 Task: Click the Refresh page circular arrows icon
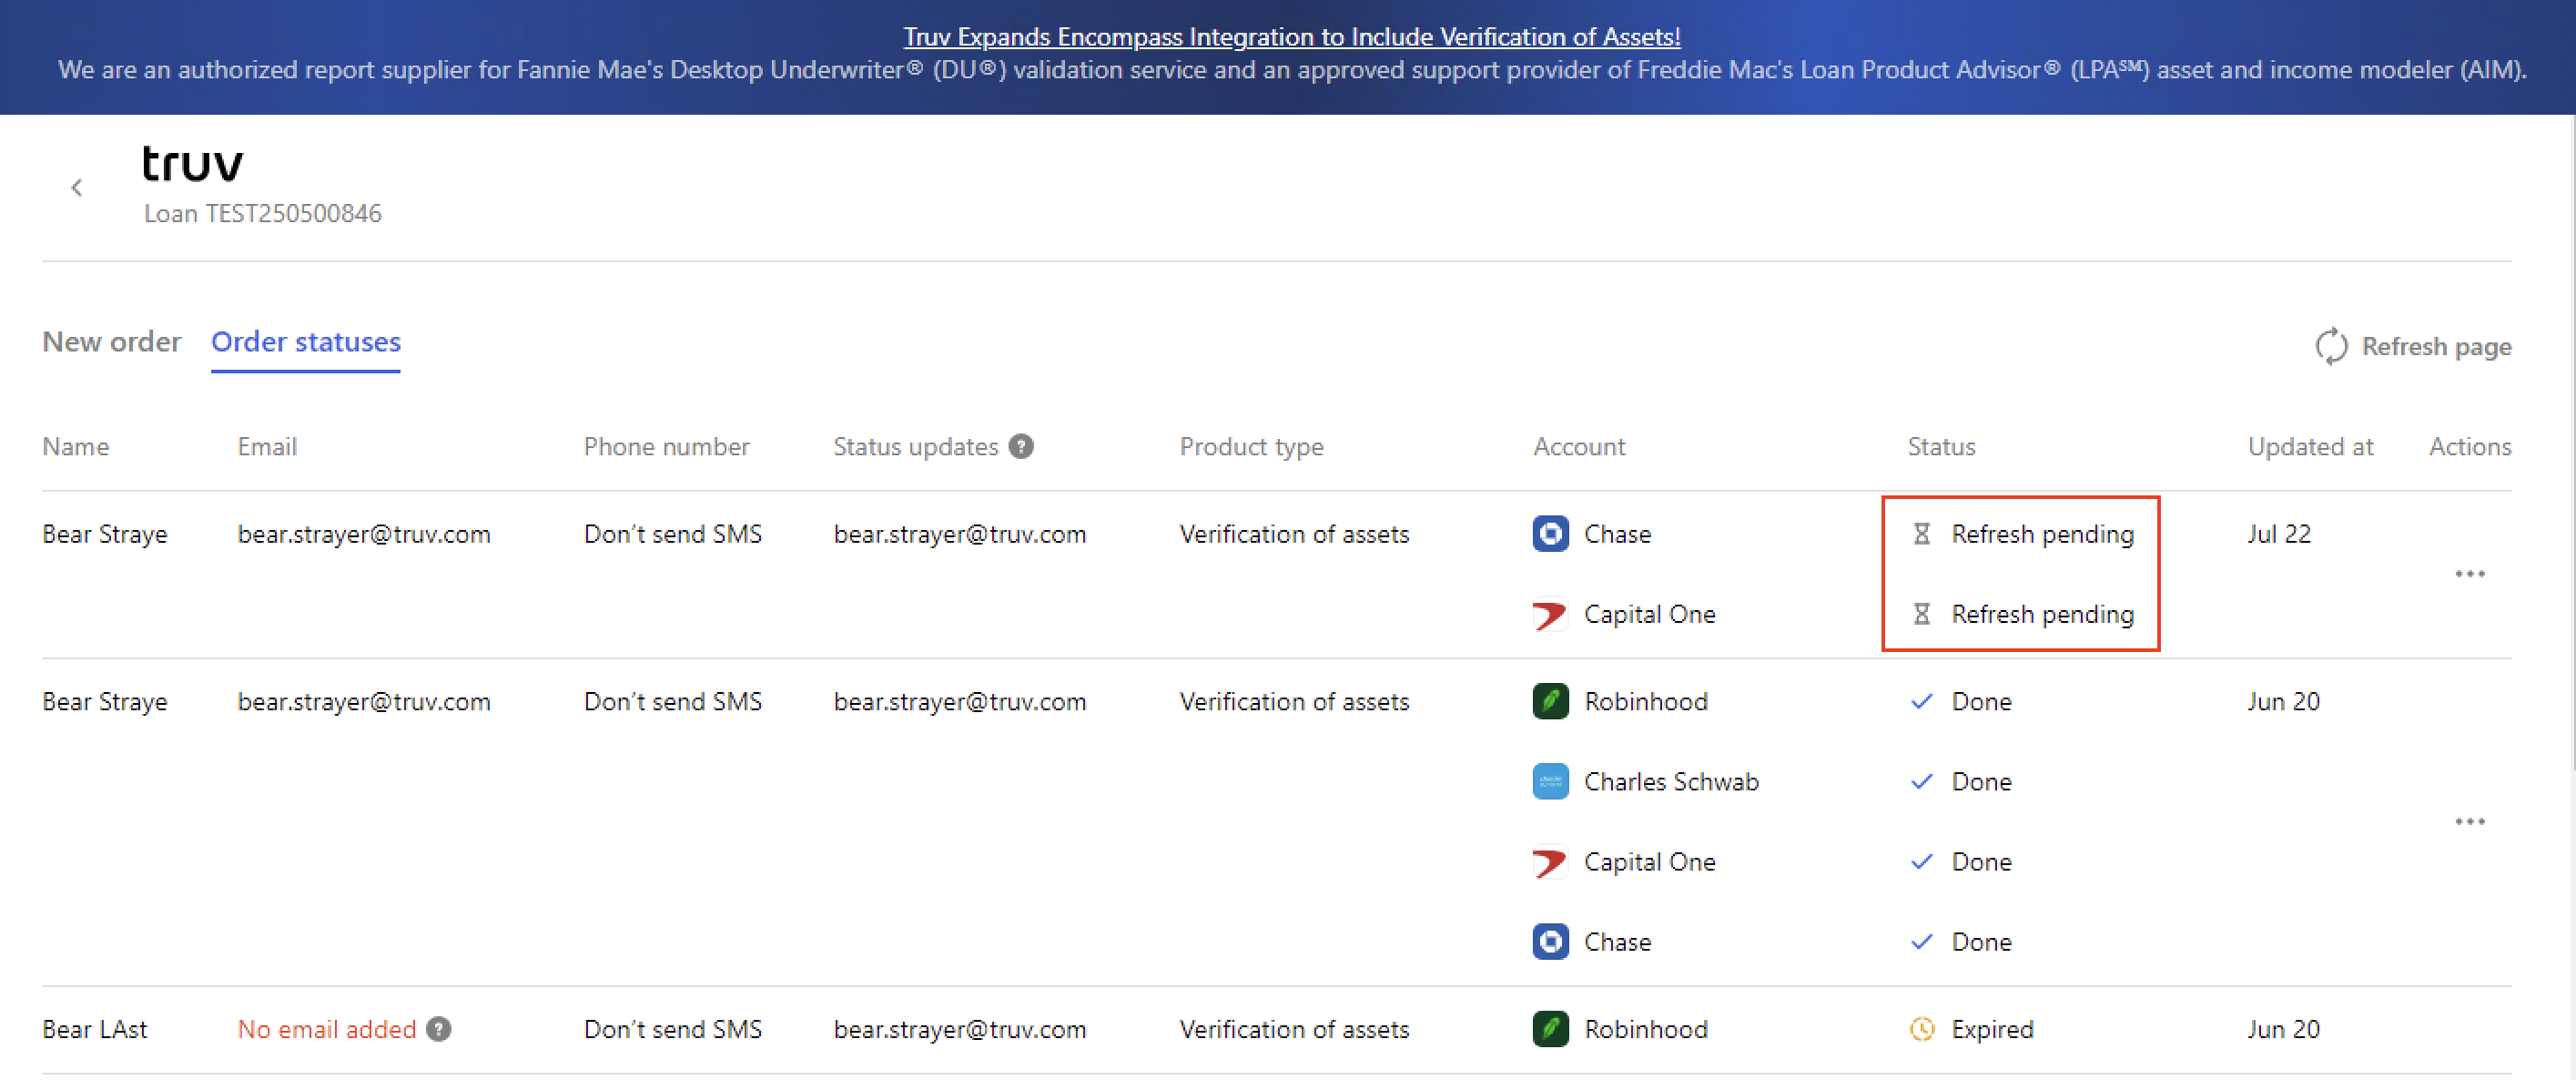[2331, 347]
